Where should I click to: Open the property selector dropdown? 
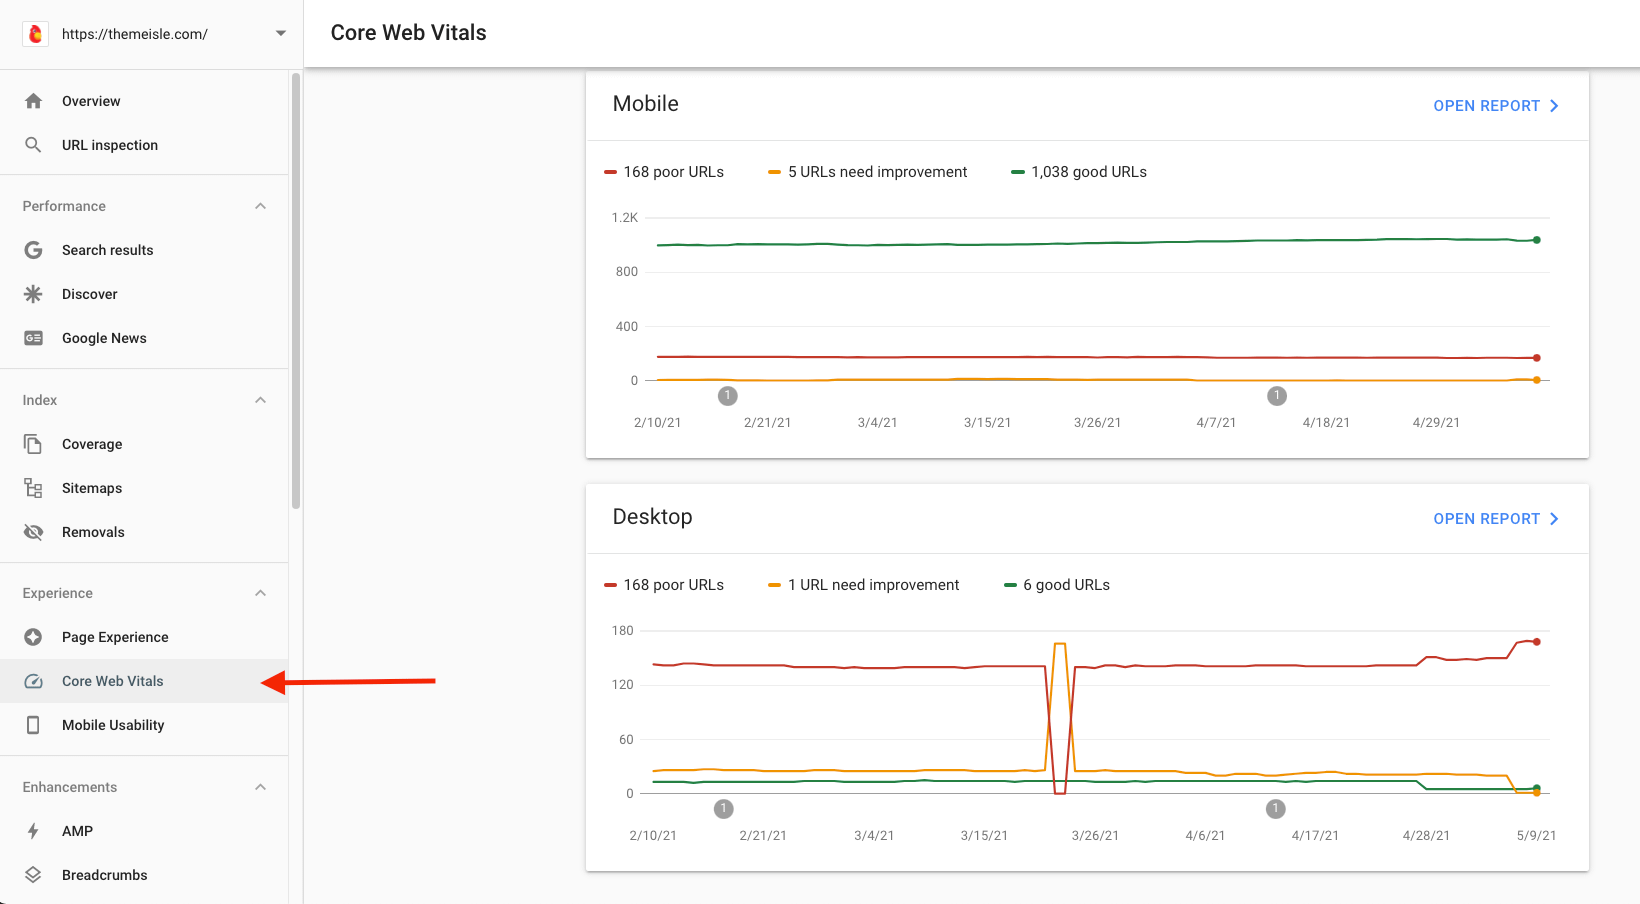281,32
